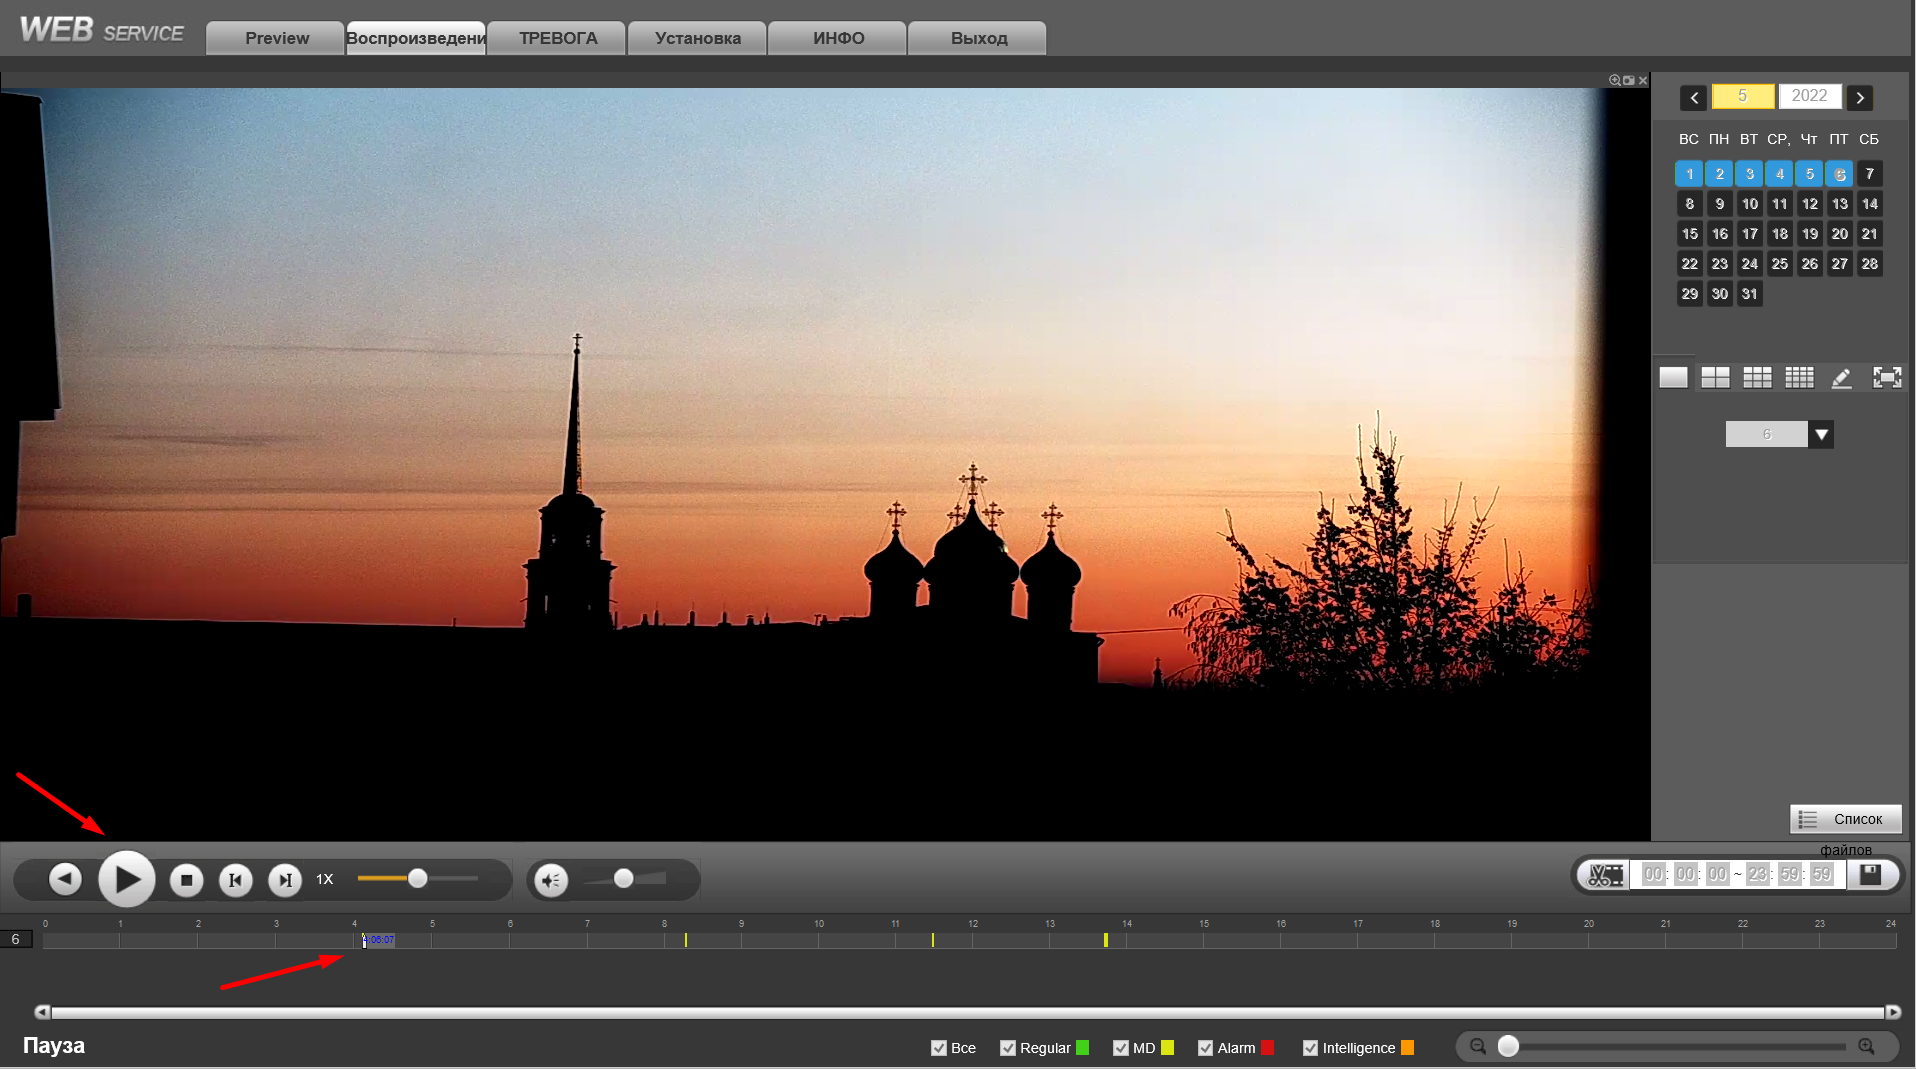
Task: Stop the video playback
Action: pos(186,880)
